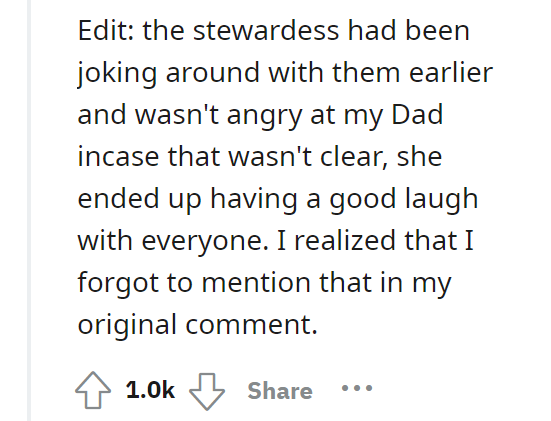551x421 pixels.
Task: Click the 1.0k vote score
Action: (x=150, y=390)
